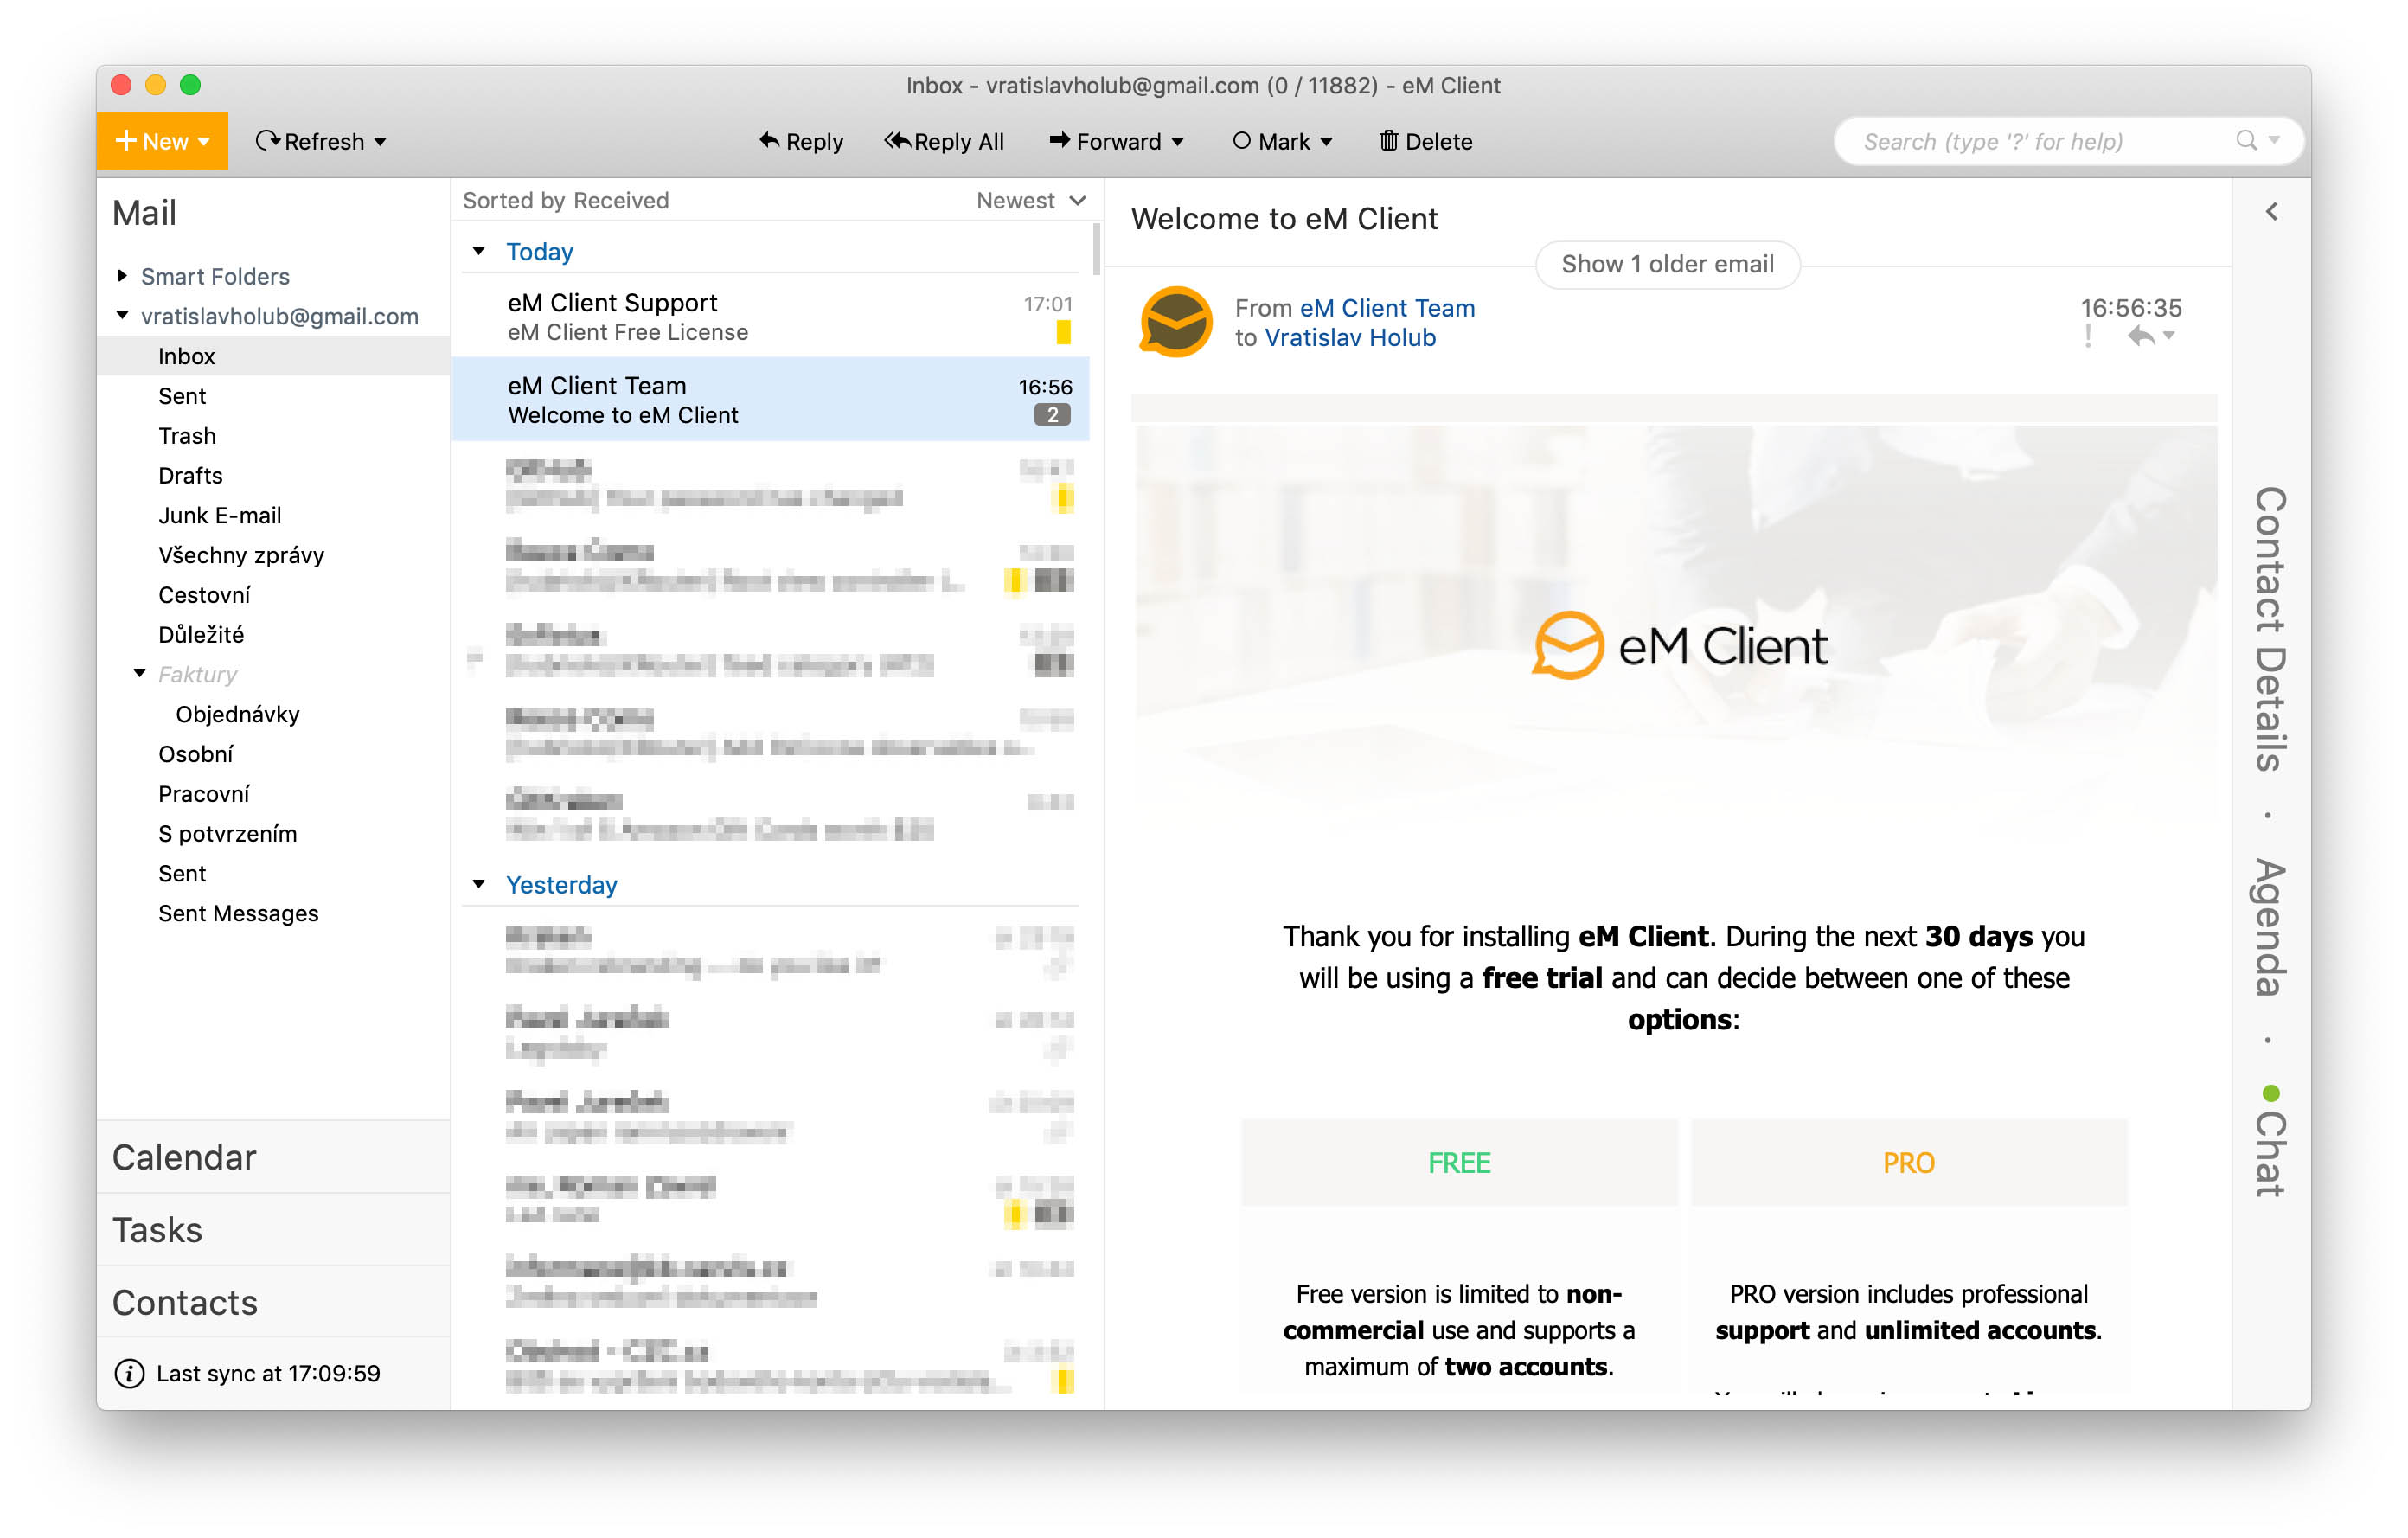Screen dimensions: 2408x1538
Task: Click the Reply arrow icon in toolbar
Action: click(x=768, y=140)
